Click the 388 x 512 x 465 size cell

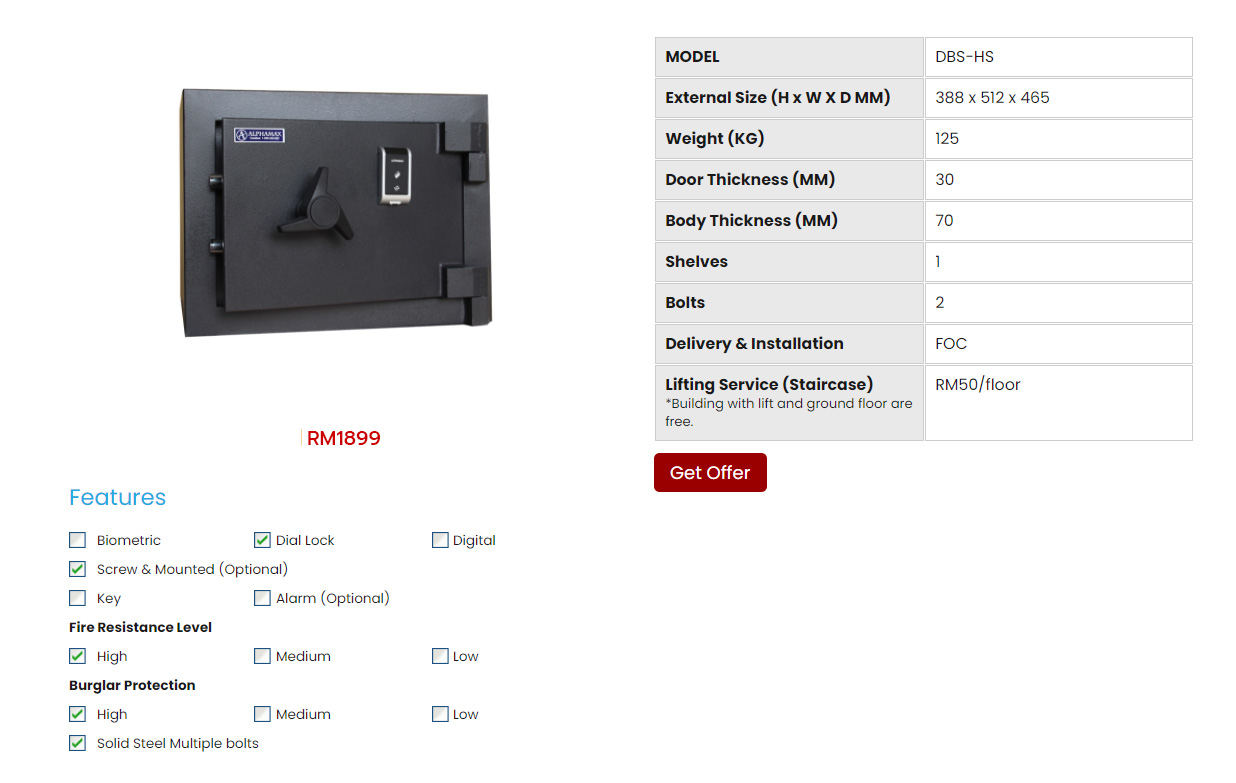click(x=1057, y=98)
